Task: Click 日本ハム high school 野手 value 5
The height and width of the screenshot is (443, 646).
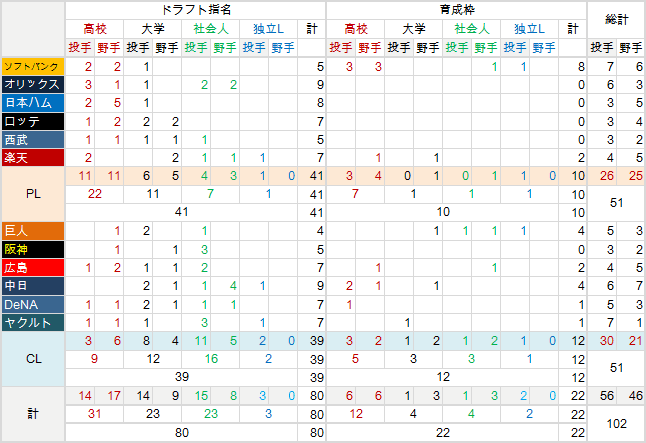Action: coord(109,103)
